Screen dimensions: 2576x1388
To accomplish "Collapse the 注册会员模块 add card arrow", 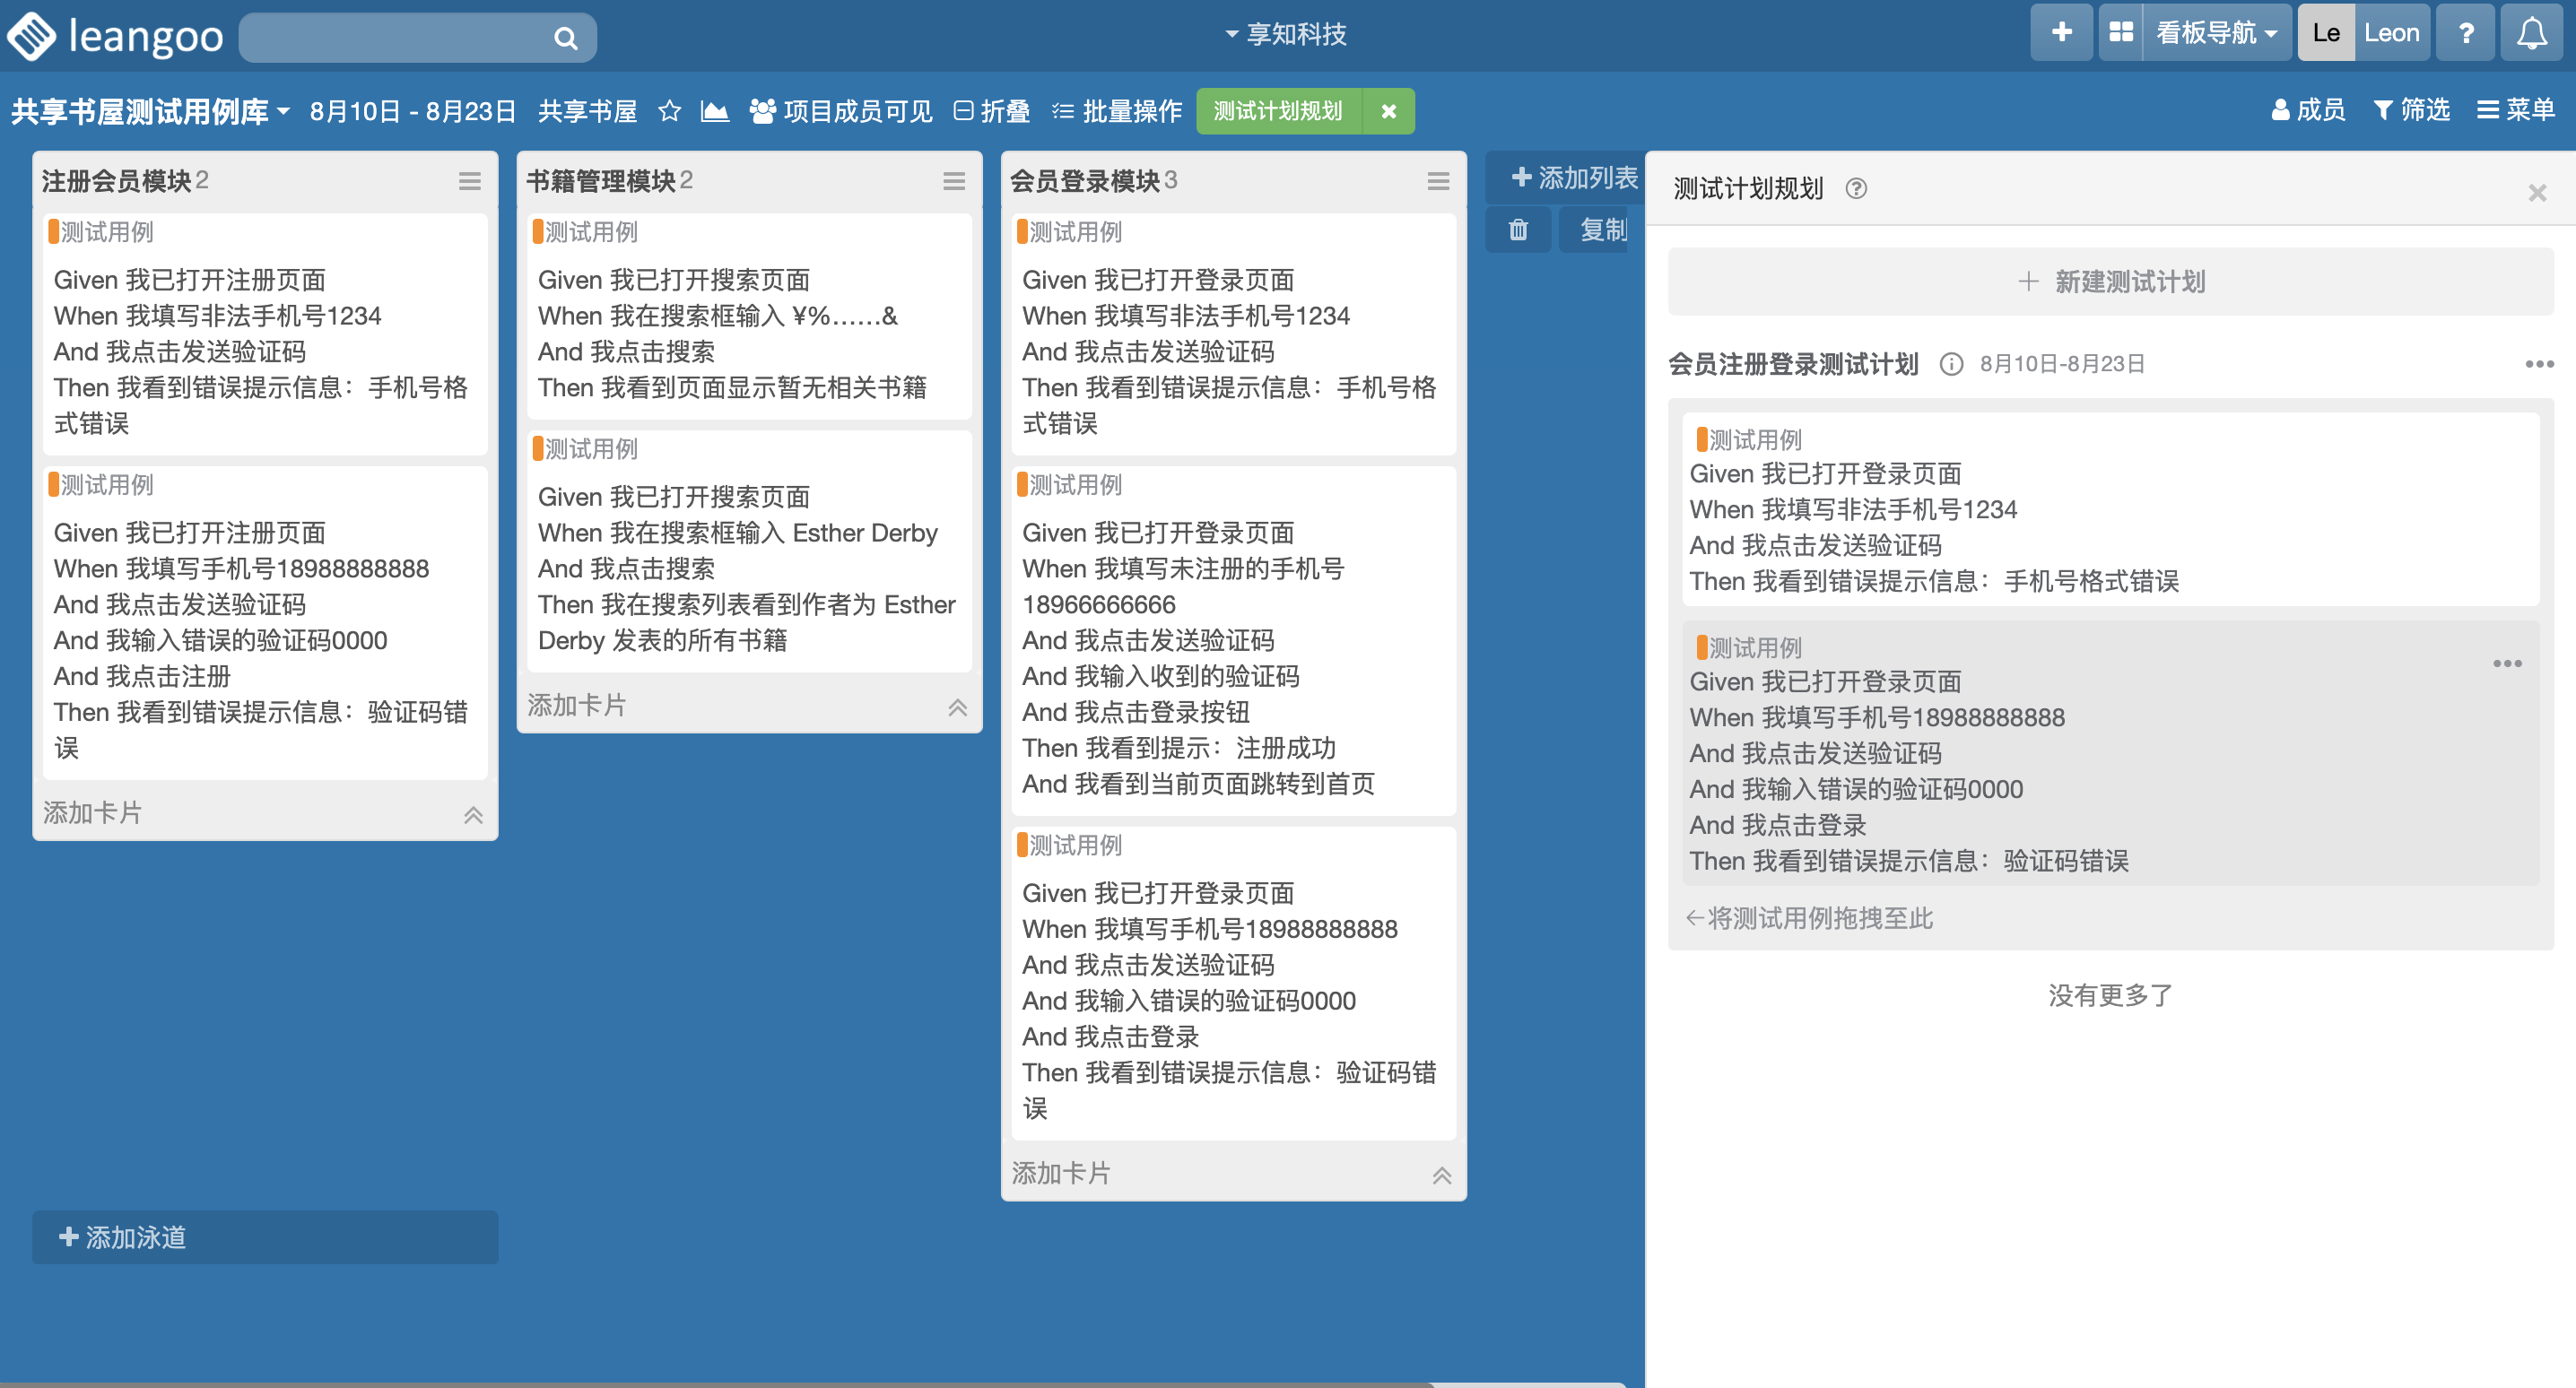I will click(x=473, y=815).
